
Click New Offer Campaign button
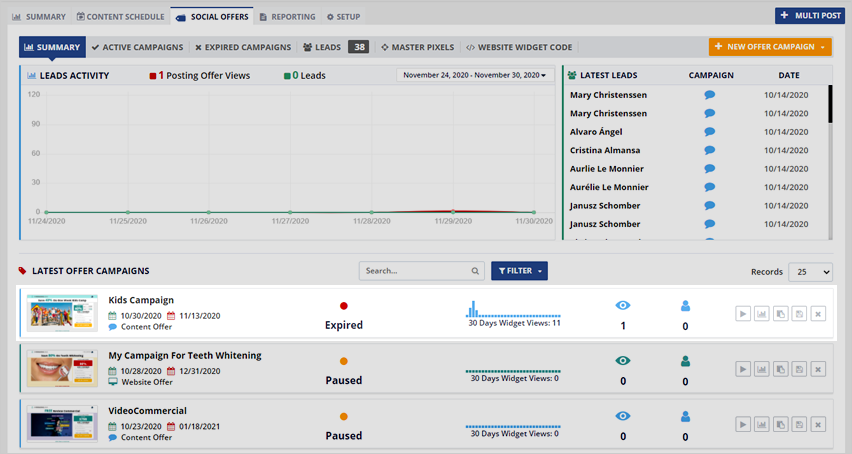pos(770,47)
